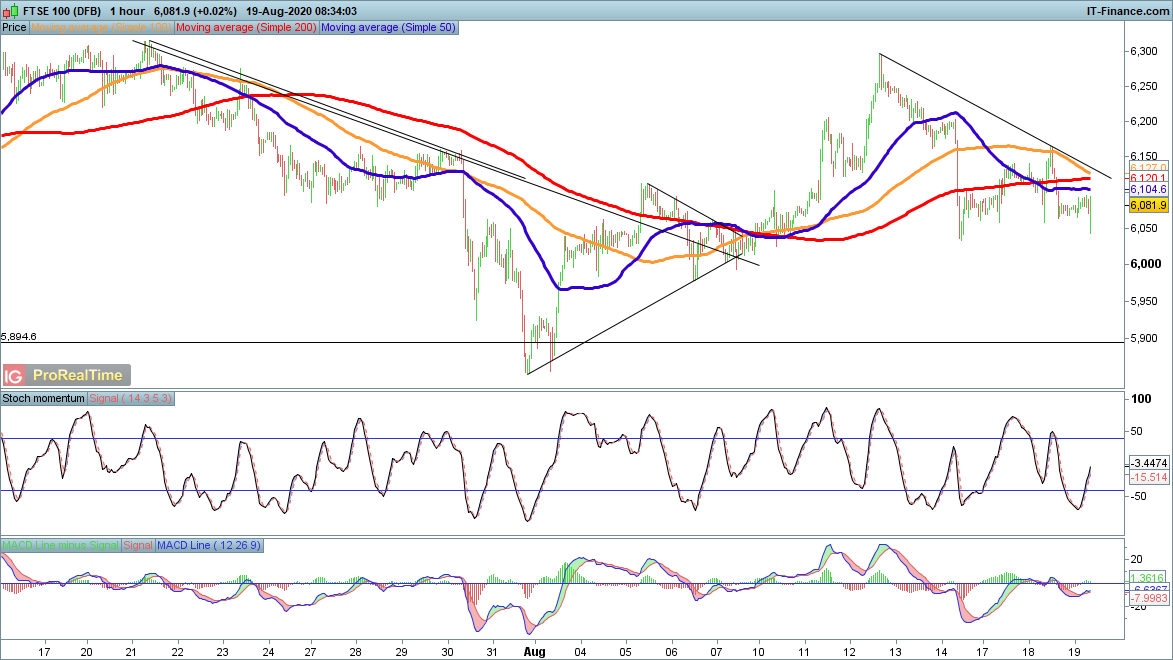The image size is (1173, 660).
Task: Click the MACD Line minus Signal label
Action: pyautogui.click(x=60, y=545)
